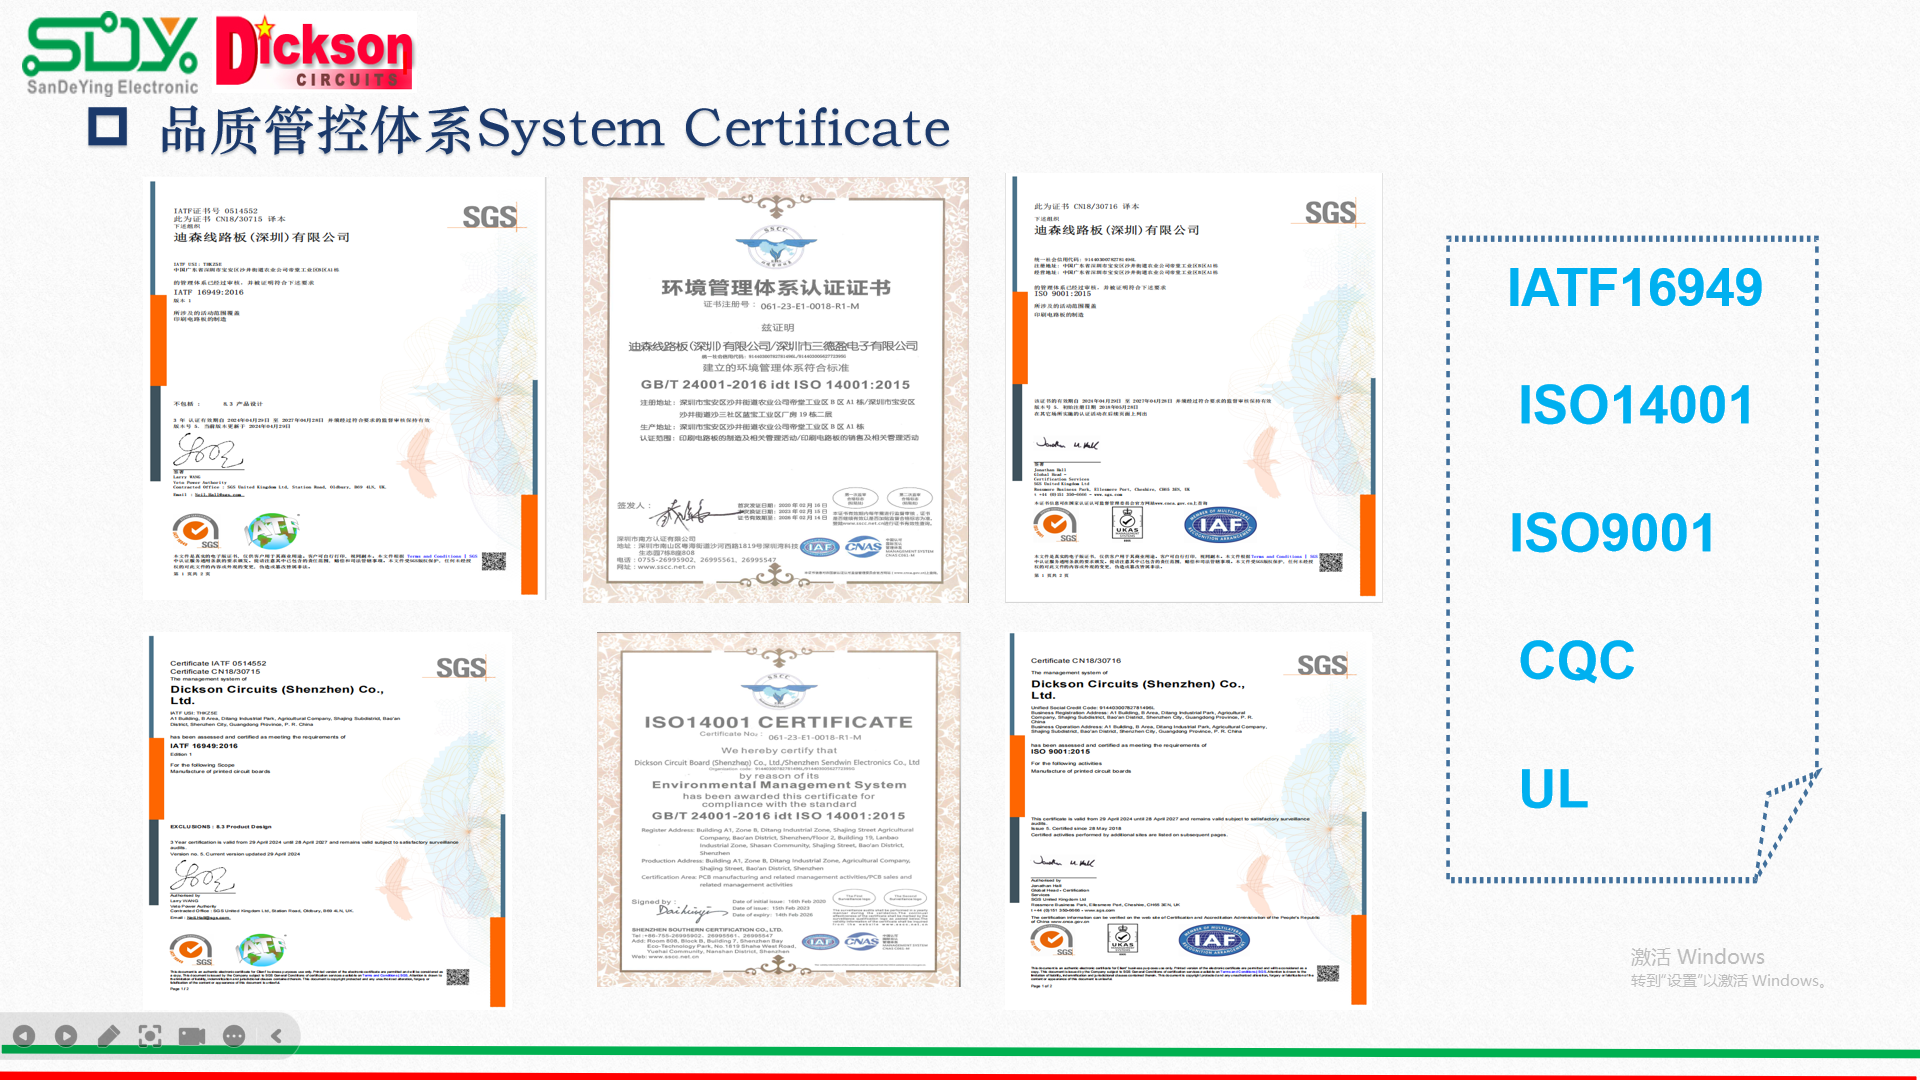Viewport: 1920px width, 1080px height.
Task: Click the 'ISO9001' text
Action: click(1612, 532)
